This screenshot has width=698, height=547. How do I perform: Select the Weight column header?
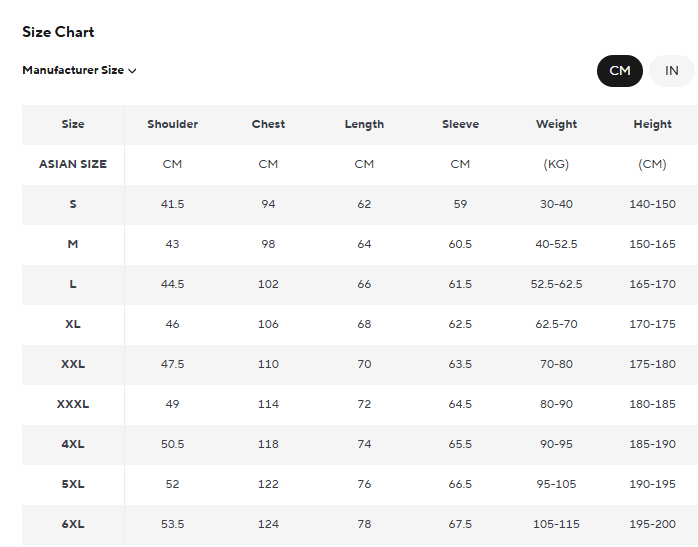pyautogui.click(x=556, y=124)
